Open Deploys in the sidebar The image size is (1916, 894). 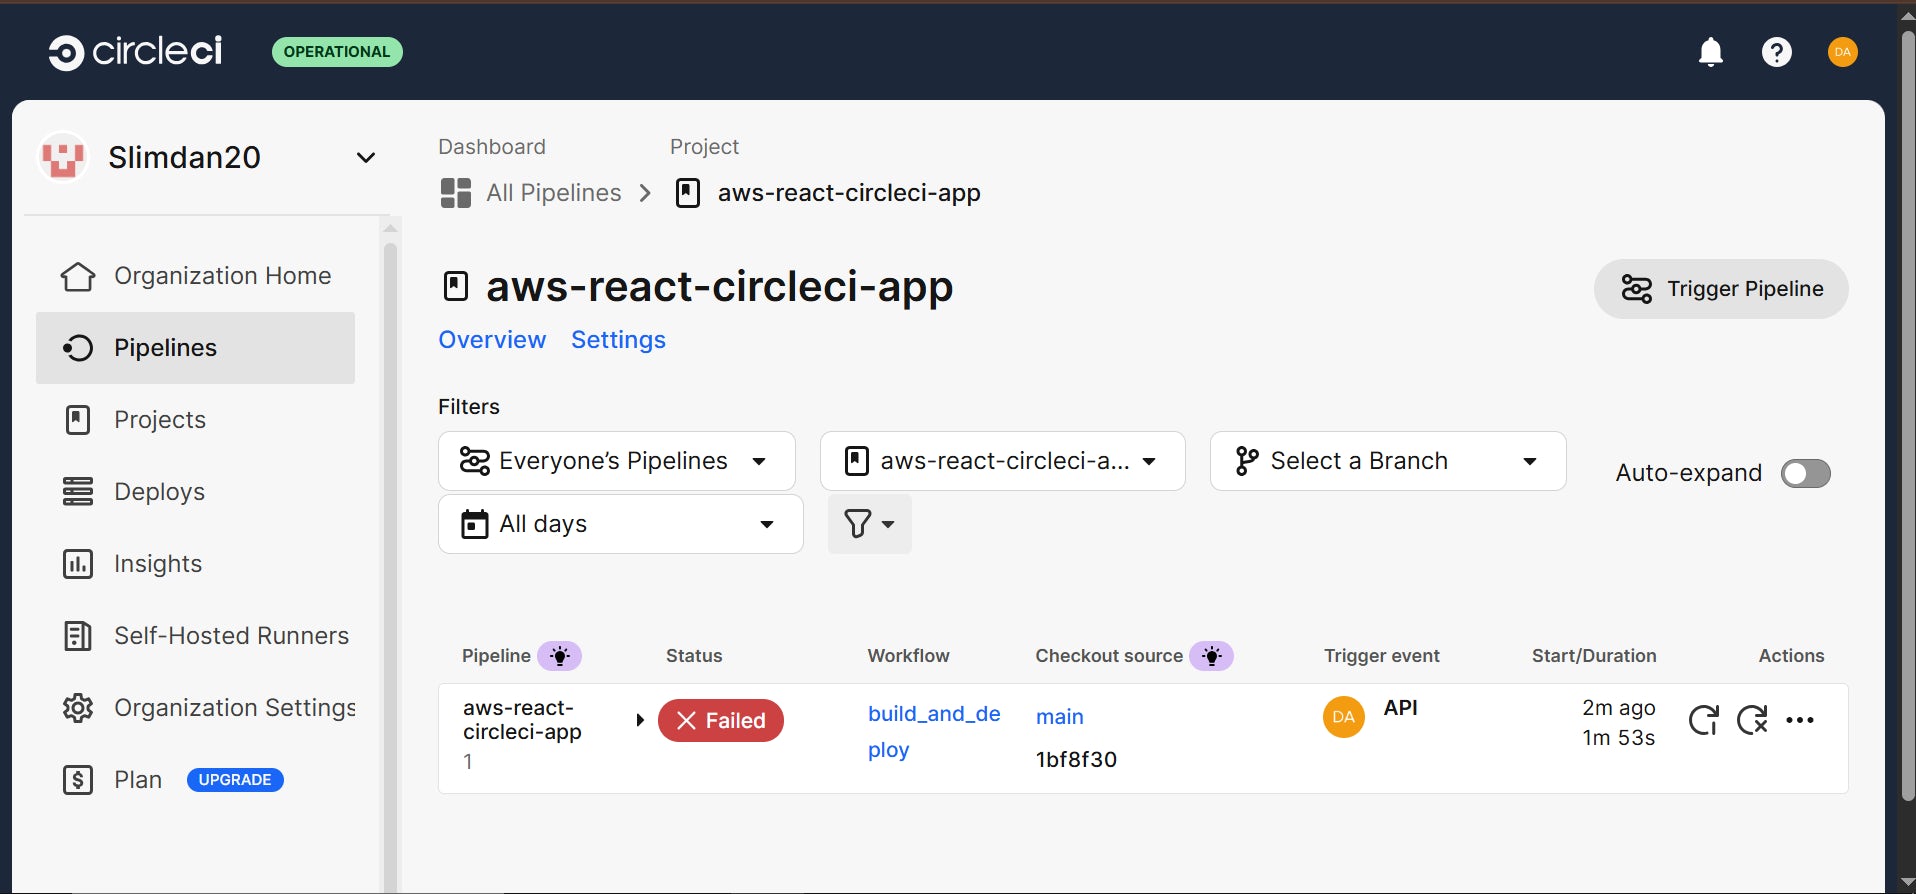pos(196,492)
